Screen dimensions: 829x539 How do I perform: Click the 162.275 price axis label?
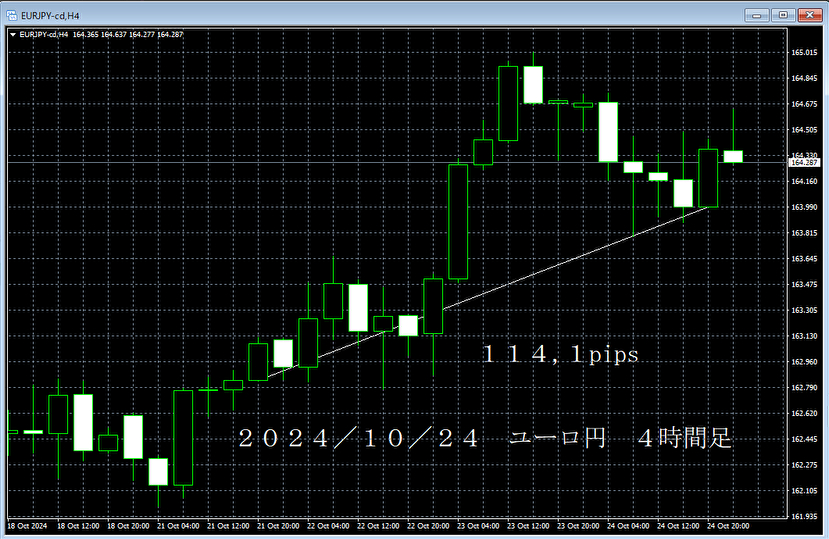pos(804,465)
